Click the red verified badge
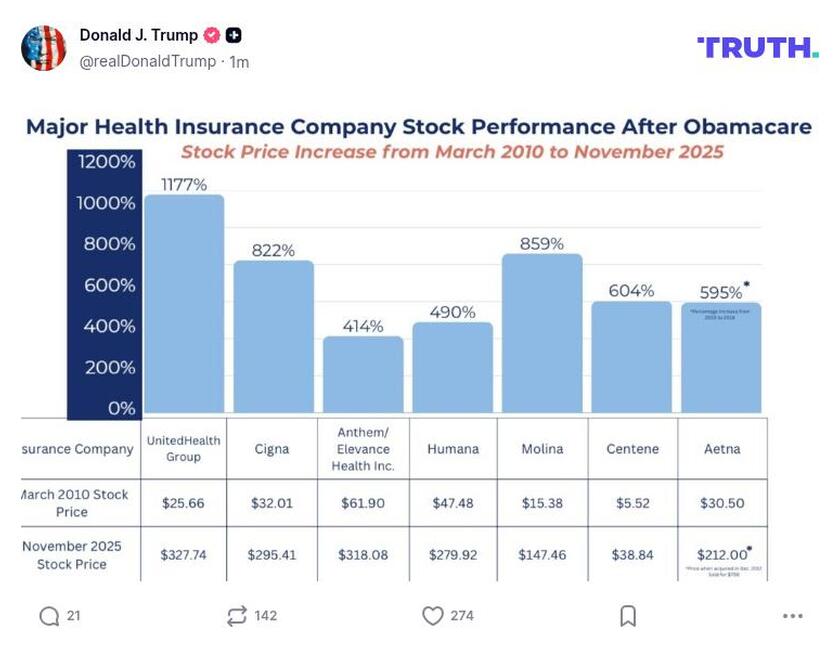The image size is (840, 649). coord(211,36)
